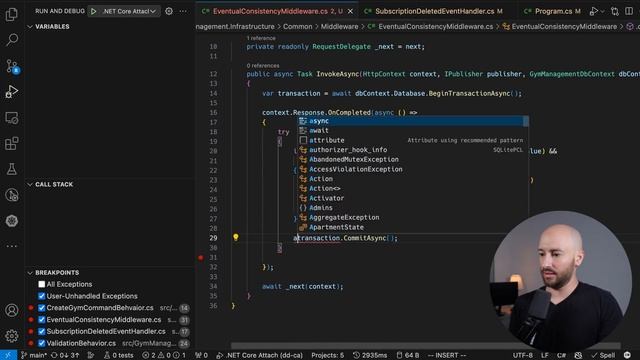The image size is (640, 360).
Task: Open Run and Debug more actions menu
Action: pos(183,11)
